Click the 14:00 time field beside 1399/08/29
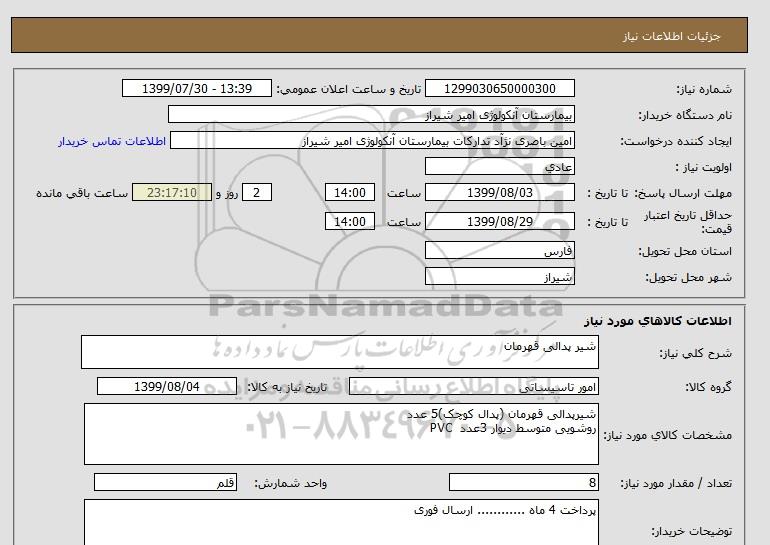 350,222
